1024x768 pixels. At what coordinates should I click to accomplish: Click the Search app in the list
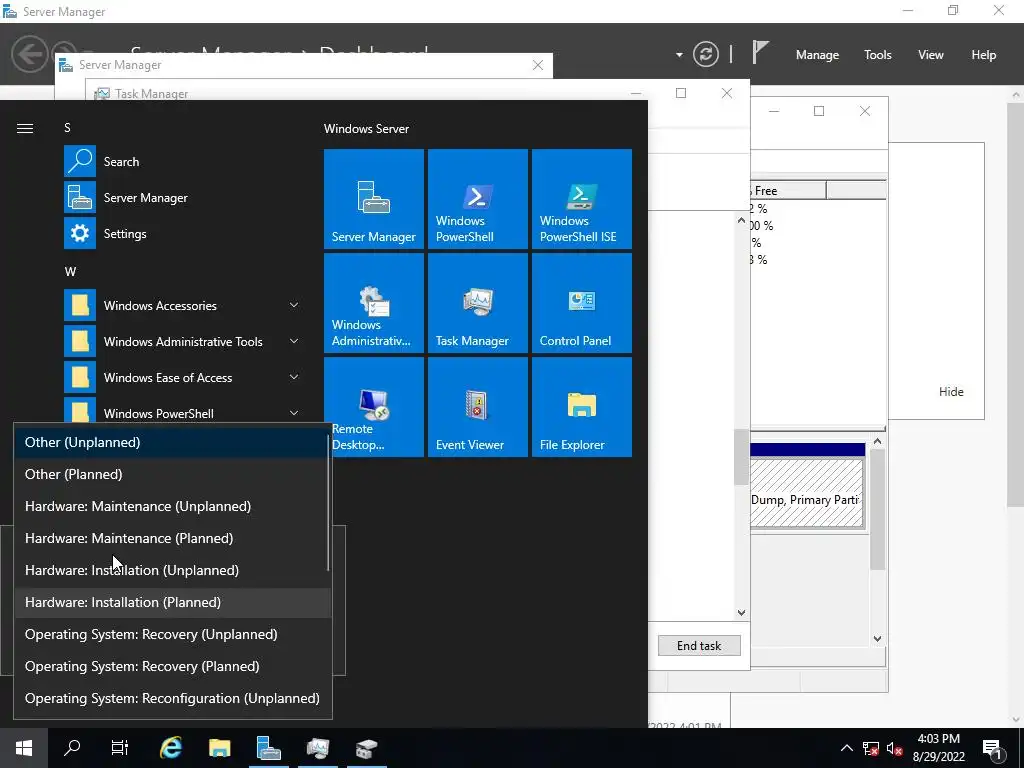point(183,161)
